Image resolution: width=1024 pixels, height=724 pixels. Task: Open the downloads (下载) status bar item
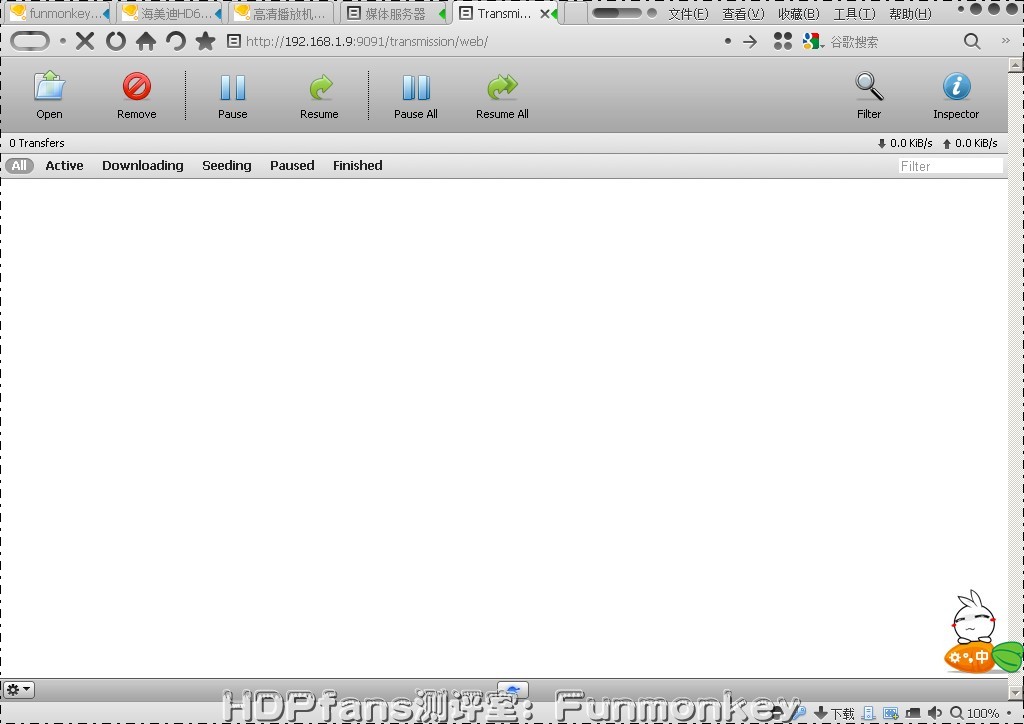[835, 714]
